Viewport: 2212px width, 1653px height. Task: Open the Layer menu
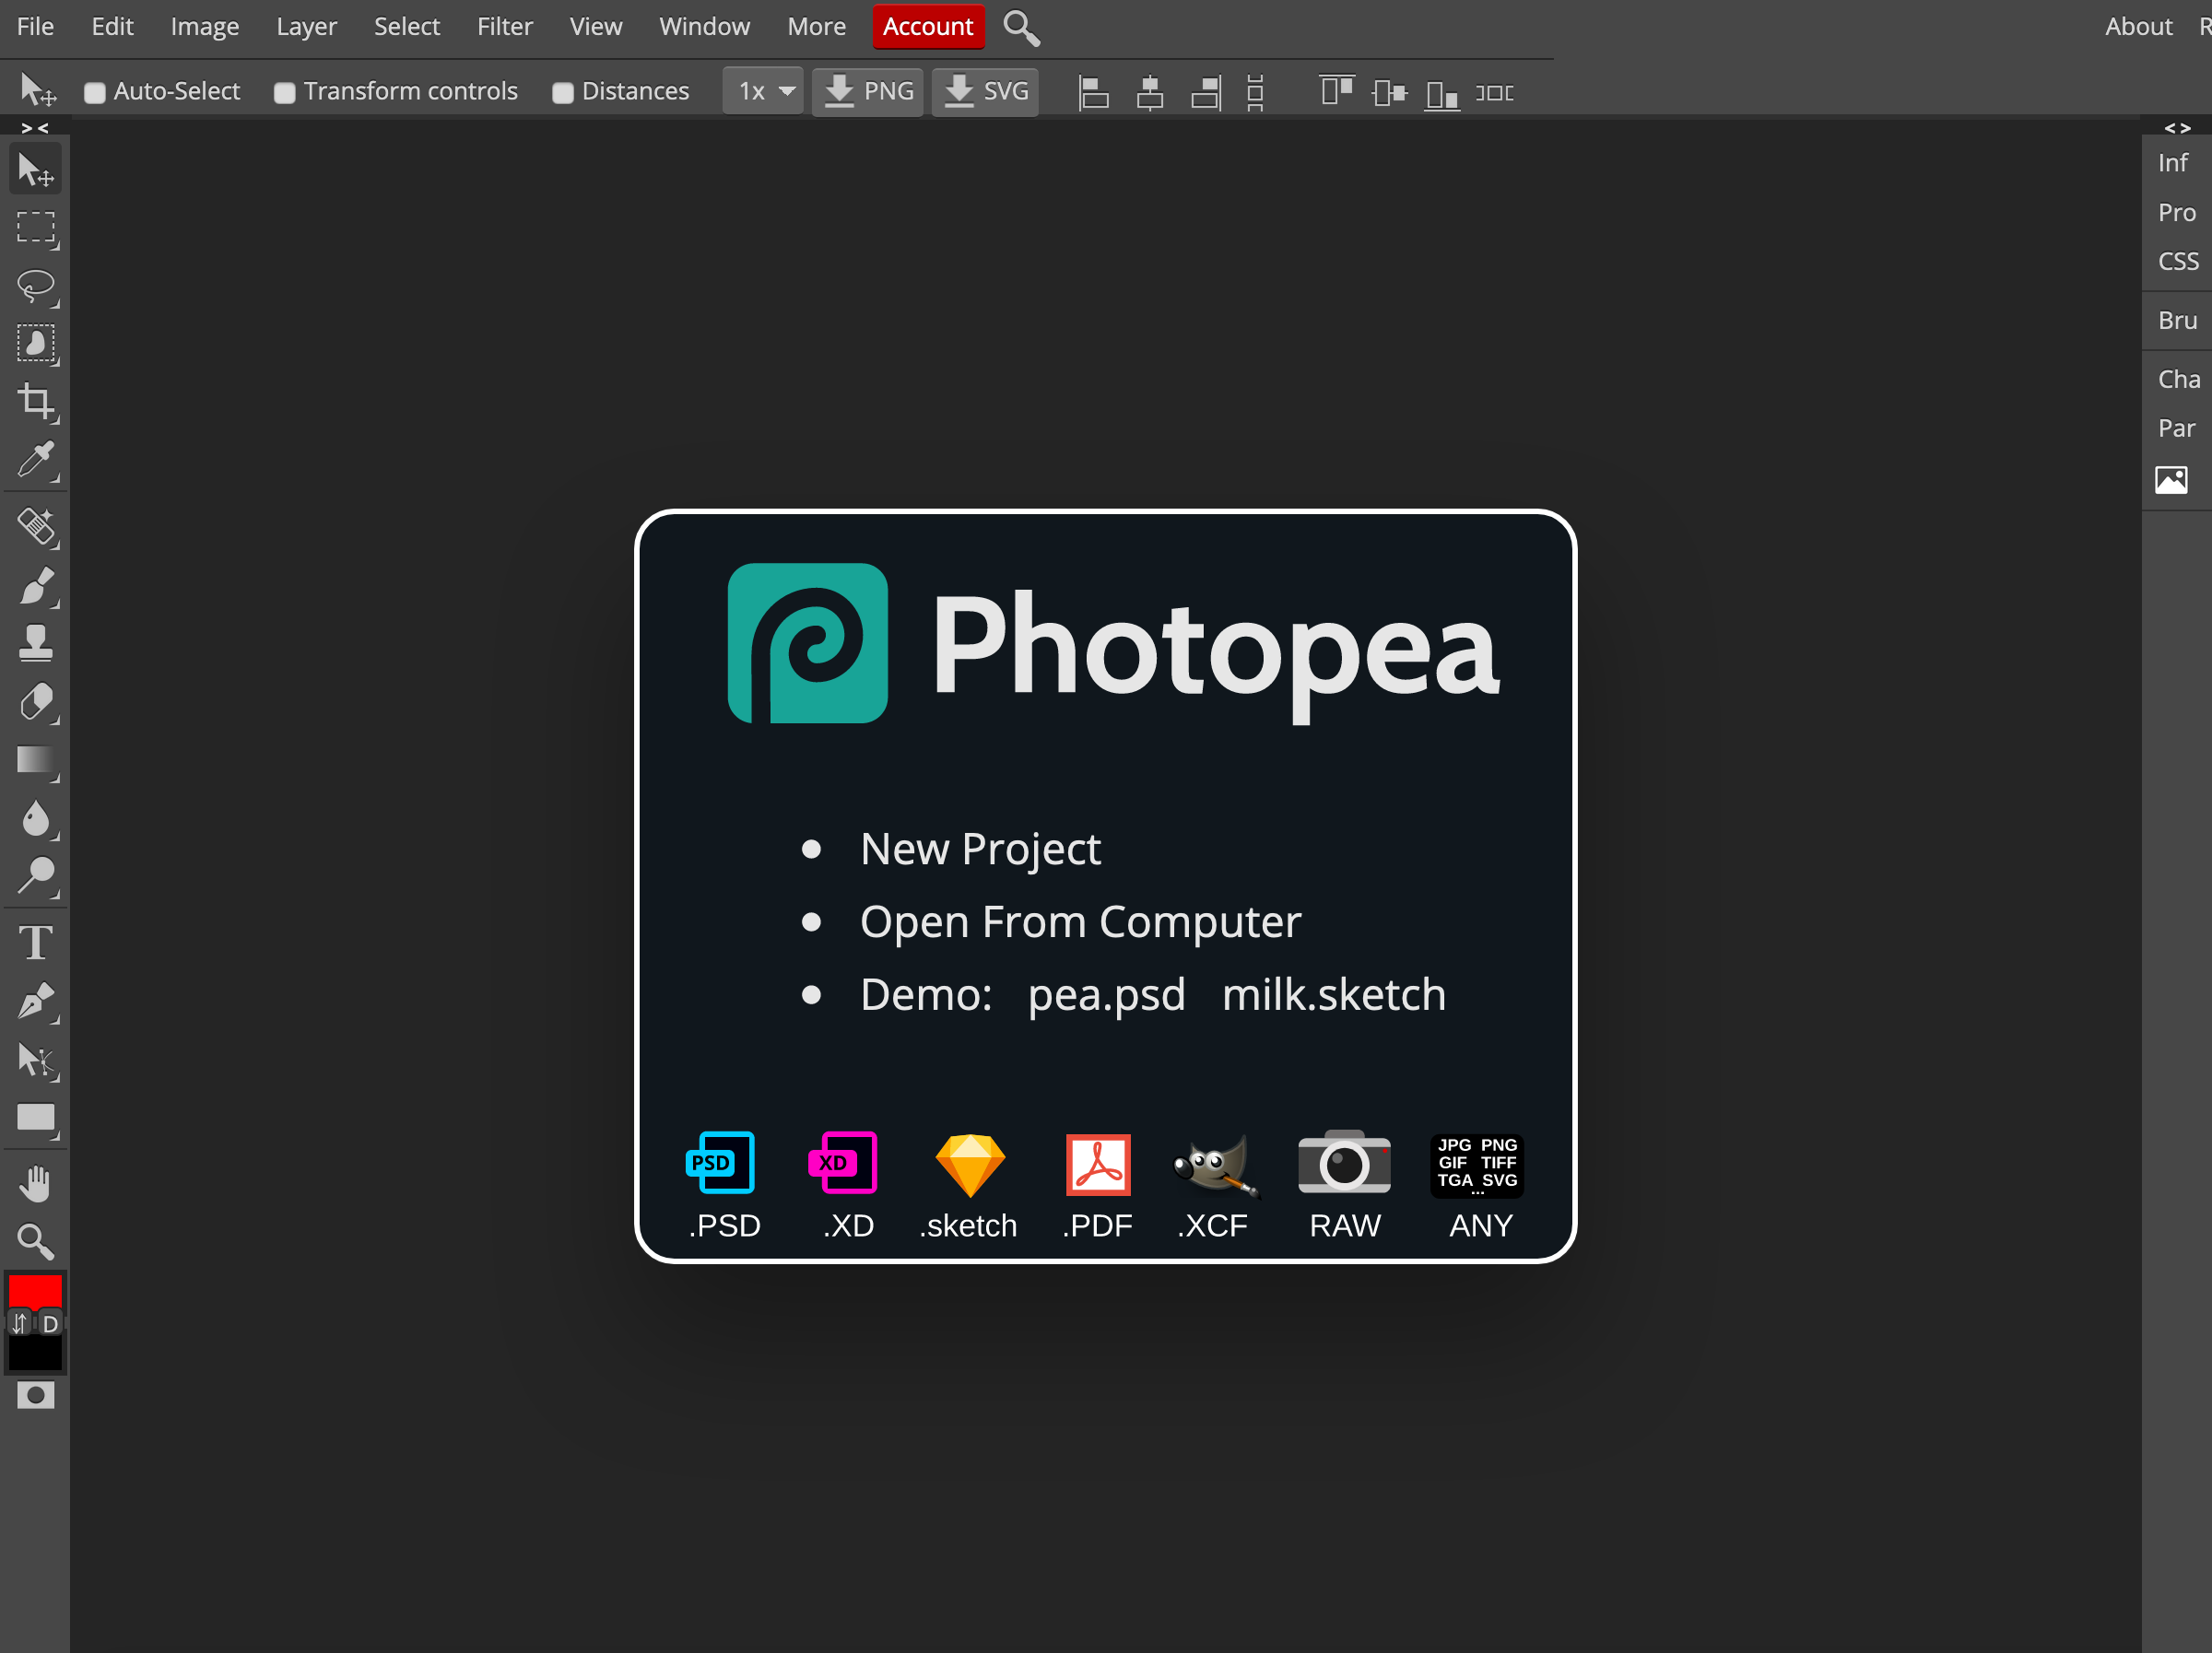tap(306, 27)
